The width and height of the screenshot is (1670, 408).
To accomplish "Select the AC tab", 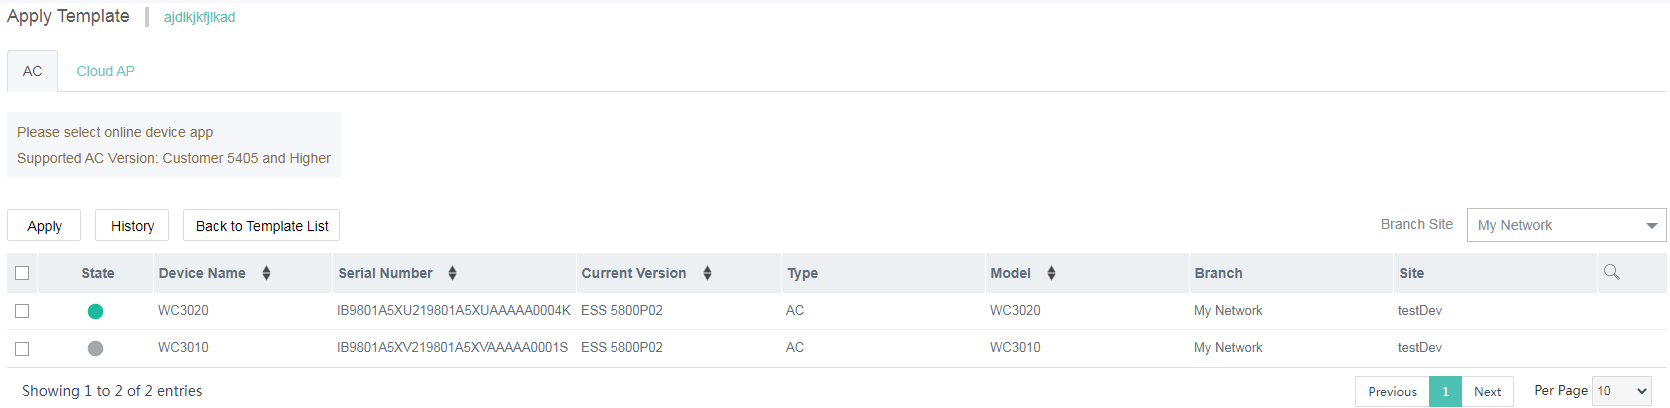I will click(32, 71).
